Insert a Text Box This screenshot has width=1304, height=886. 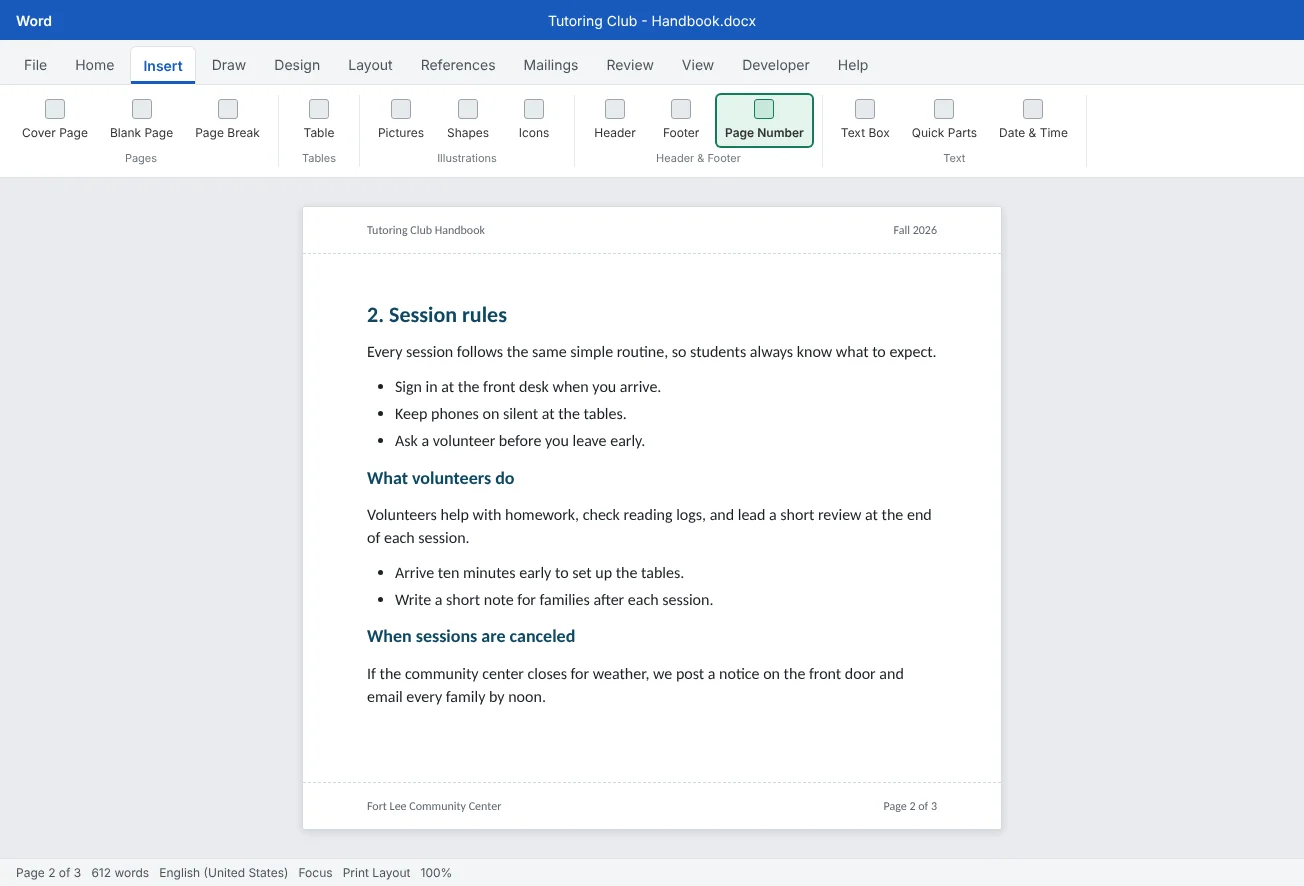click(865, 120)
